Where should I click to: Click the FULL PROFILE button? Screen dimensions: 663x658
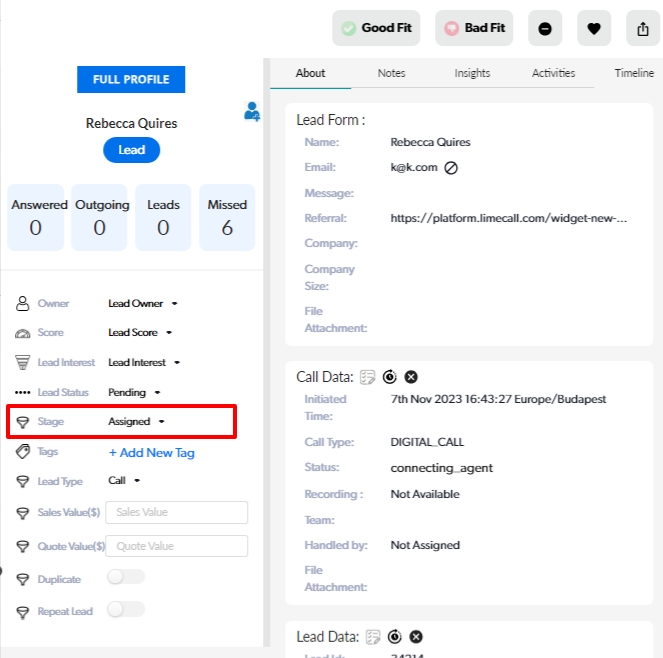(x=131, y=79)
